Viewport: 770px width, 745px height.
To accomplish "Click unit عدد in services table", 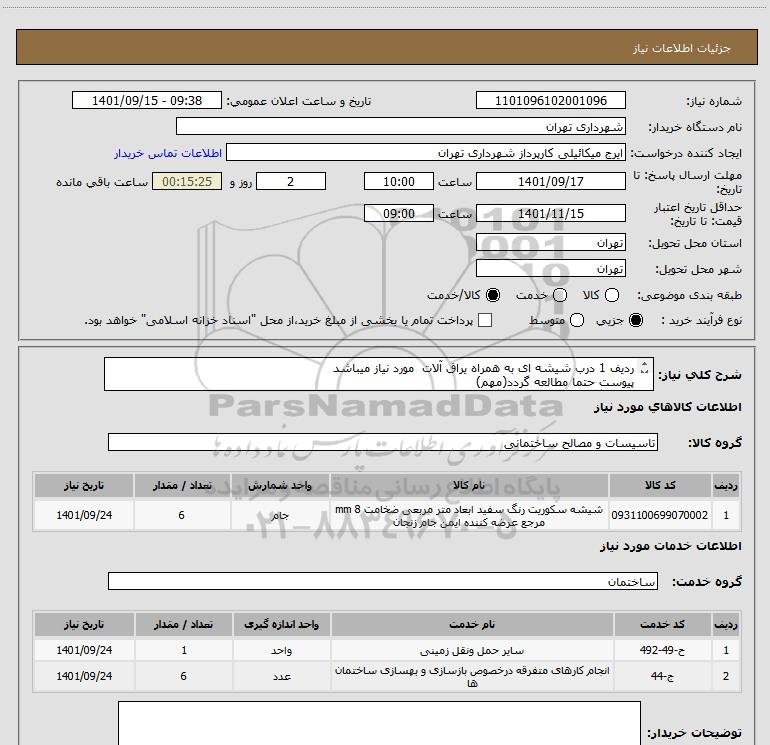I will pyautogui.click(x=282, y=676).
